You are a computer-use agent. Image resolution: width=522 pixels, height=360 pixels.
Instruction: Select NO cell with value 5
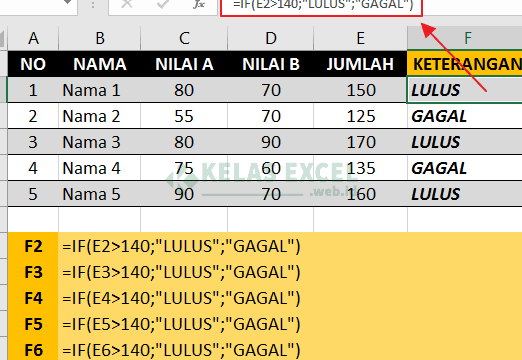click(33, 194)
